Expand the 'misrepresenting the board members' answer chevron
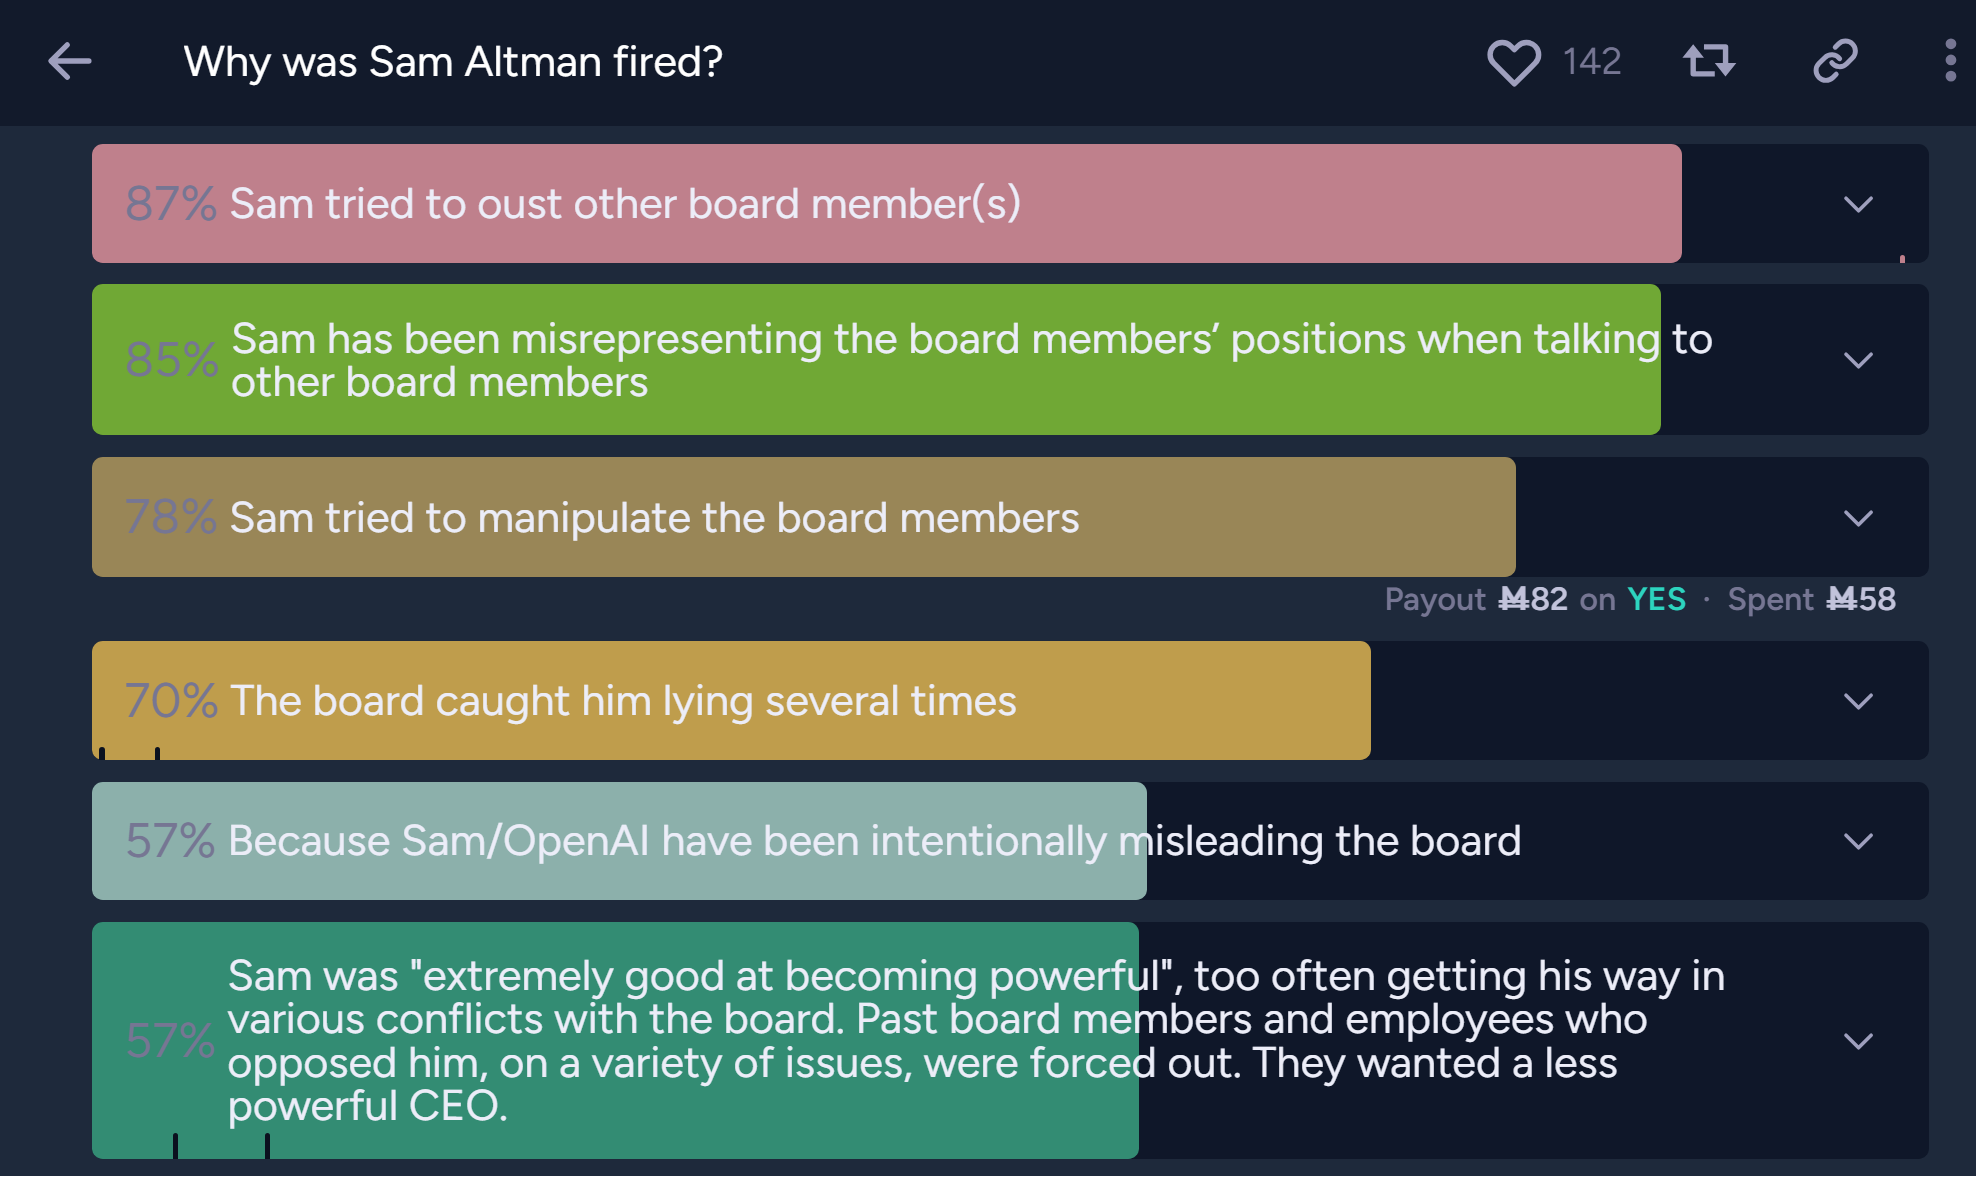Image resolution: width=1976 pixels, height=1177 pixels. 1858,360
